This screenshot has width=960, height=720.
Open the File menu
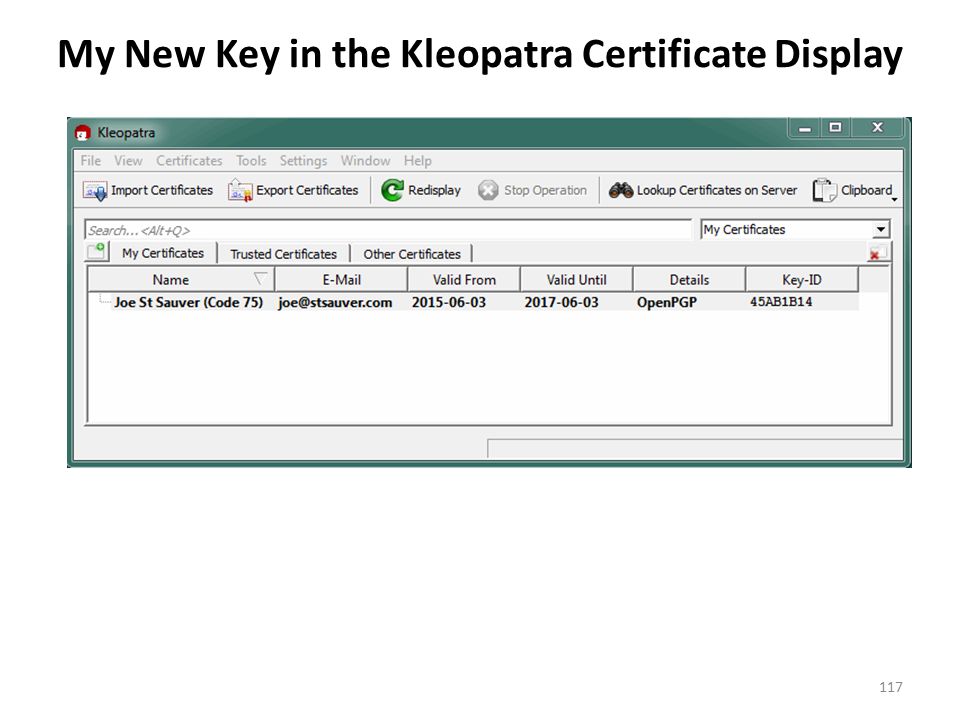coord(91,161)
